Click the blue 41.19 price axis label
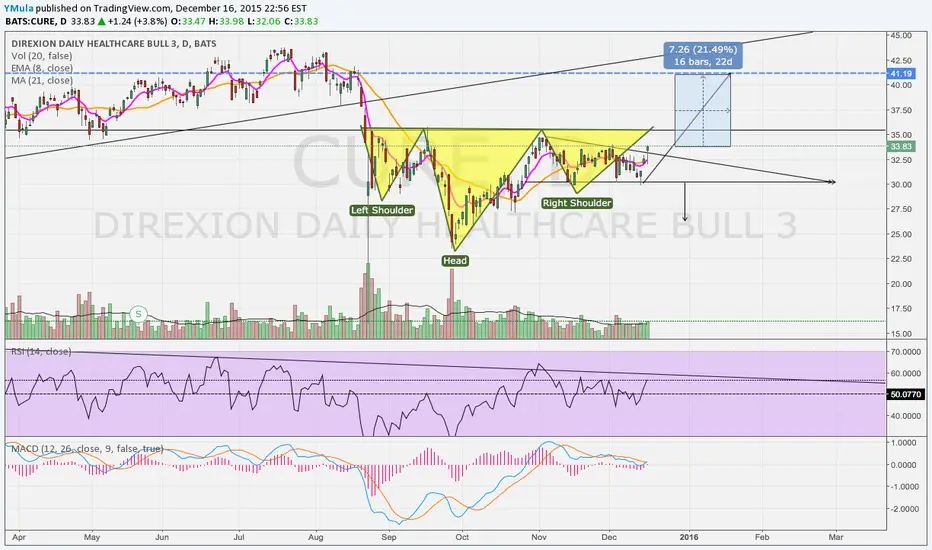Image resolution: width=932 pixels, height=550 pixels. click(x=900, y=74)
